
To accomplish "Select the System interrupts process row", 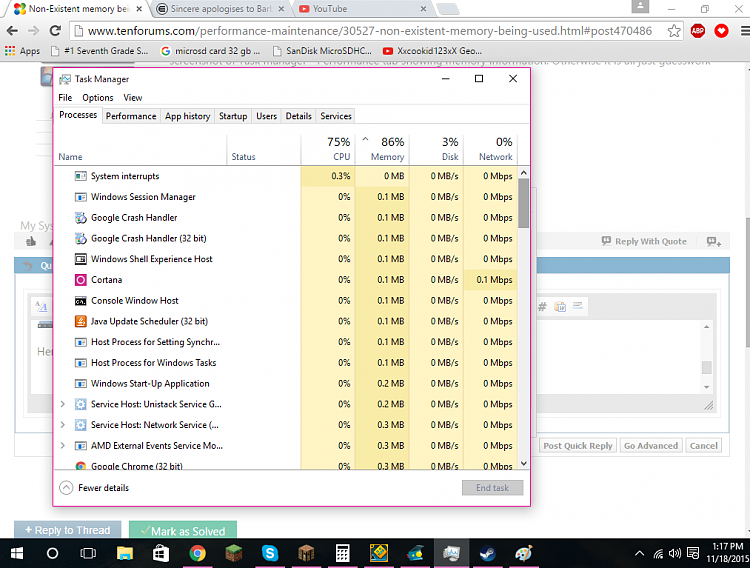I will 285,176.
